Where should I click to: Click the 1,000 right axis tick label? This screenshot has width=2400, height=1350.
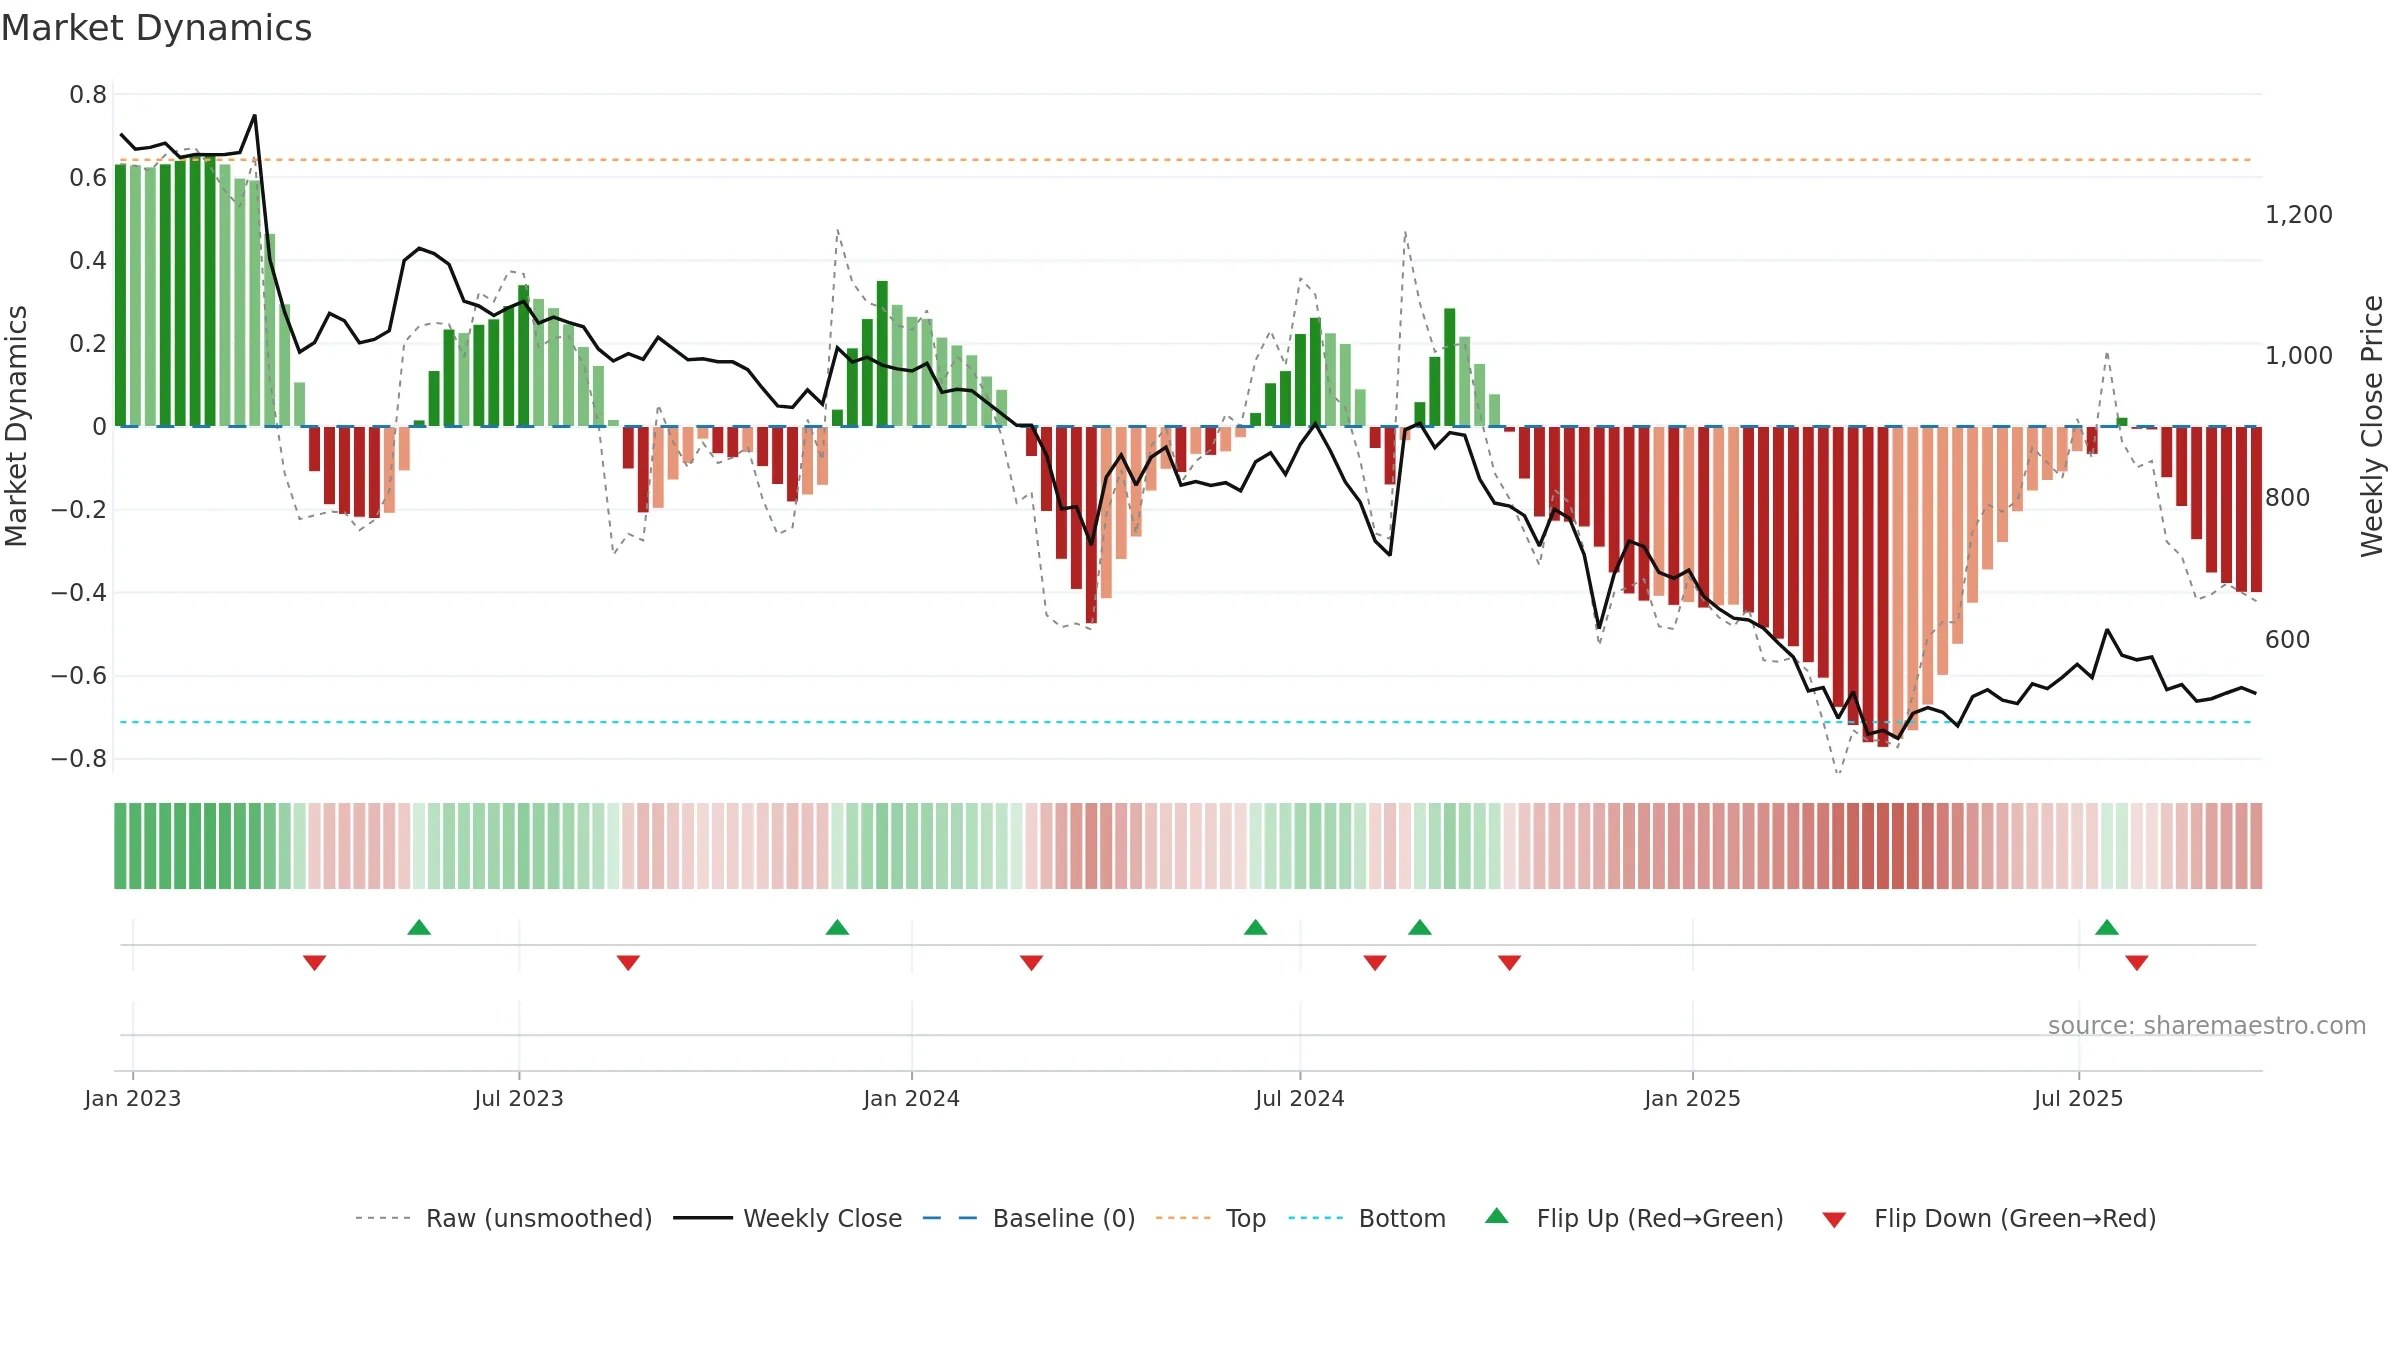2298,356
